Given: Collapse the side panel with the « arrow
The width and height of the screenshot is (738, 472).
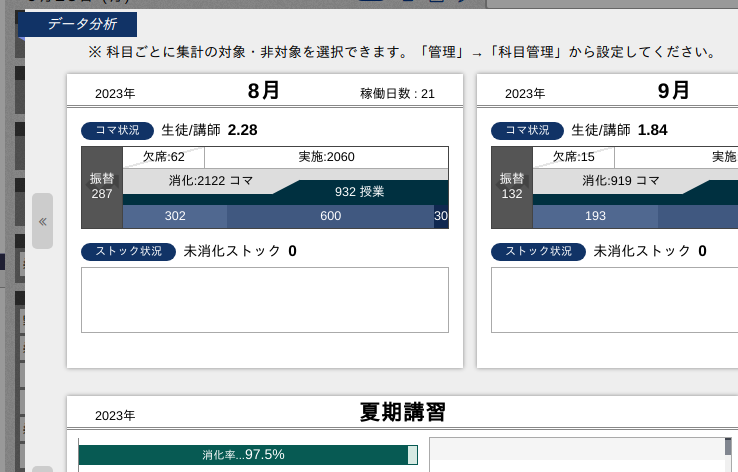Looking at the screenshot, I should point(42,221).
